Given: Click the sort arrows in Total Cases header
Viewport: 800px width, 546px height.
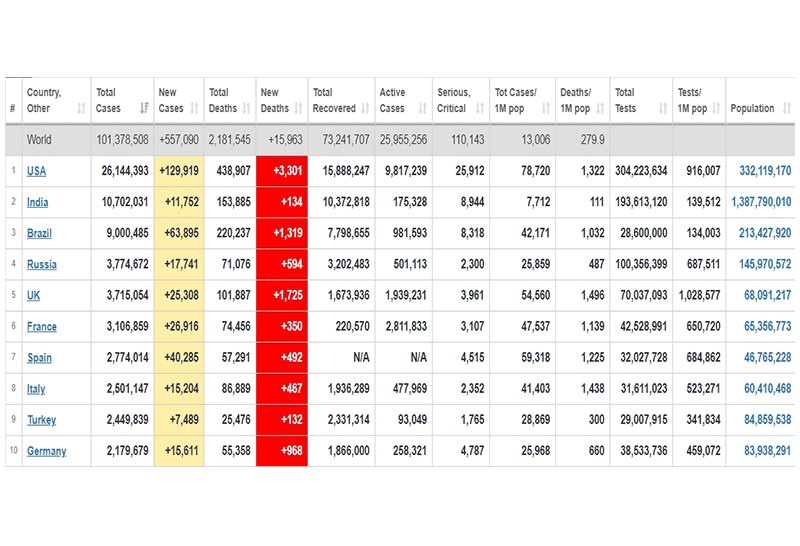Looking at the screenshot, I should pos(143,108).
